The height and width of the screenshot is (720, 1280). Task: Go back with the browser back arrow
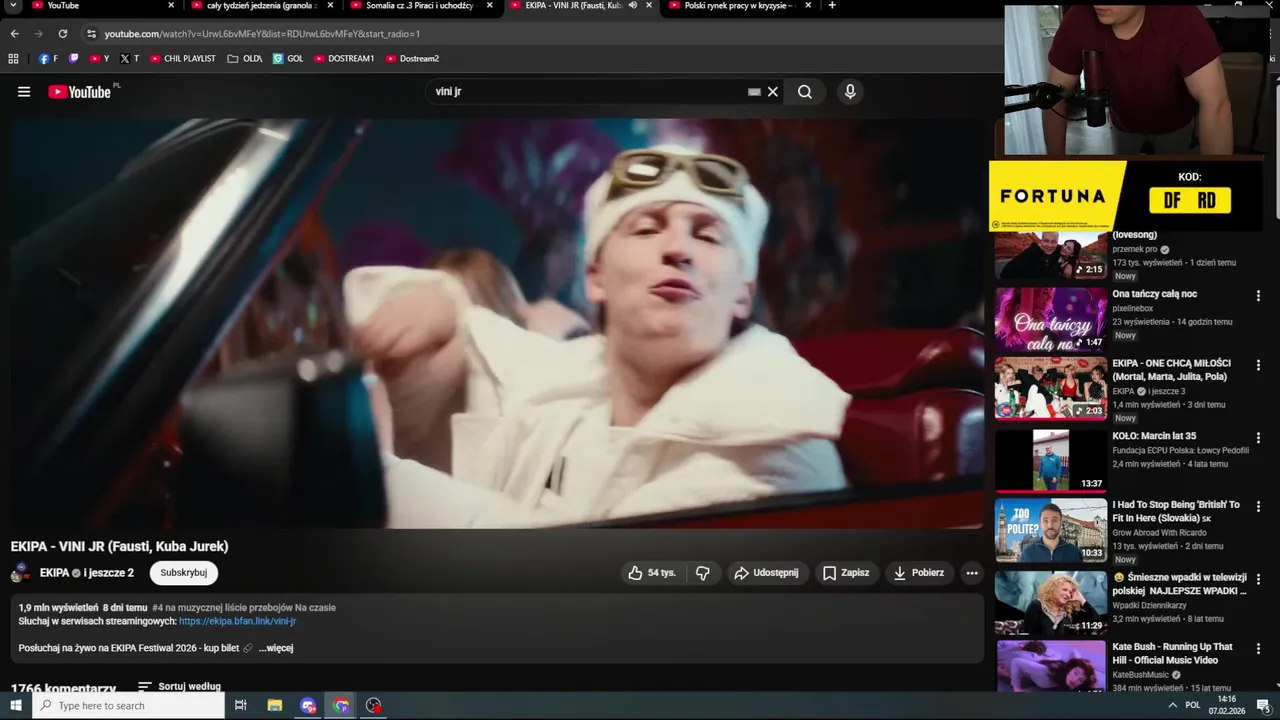(15, 33)
